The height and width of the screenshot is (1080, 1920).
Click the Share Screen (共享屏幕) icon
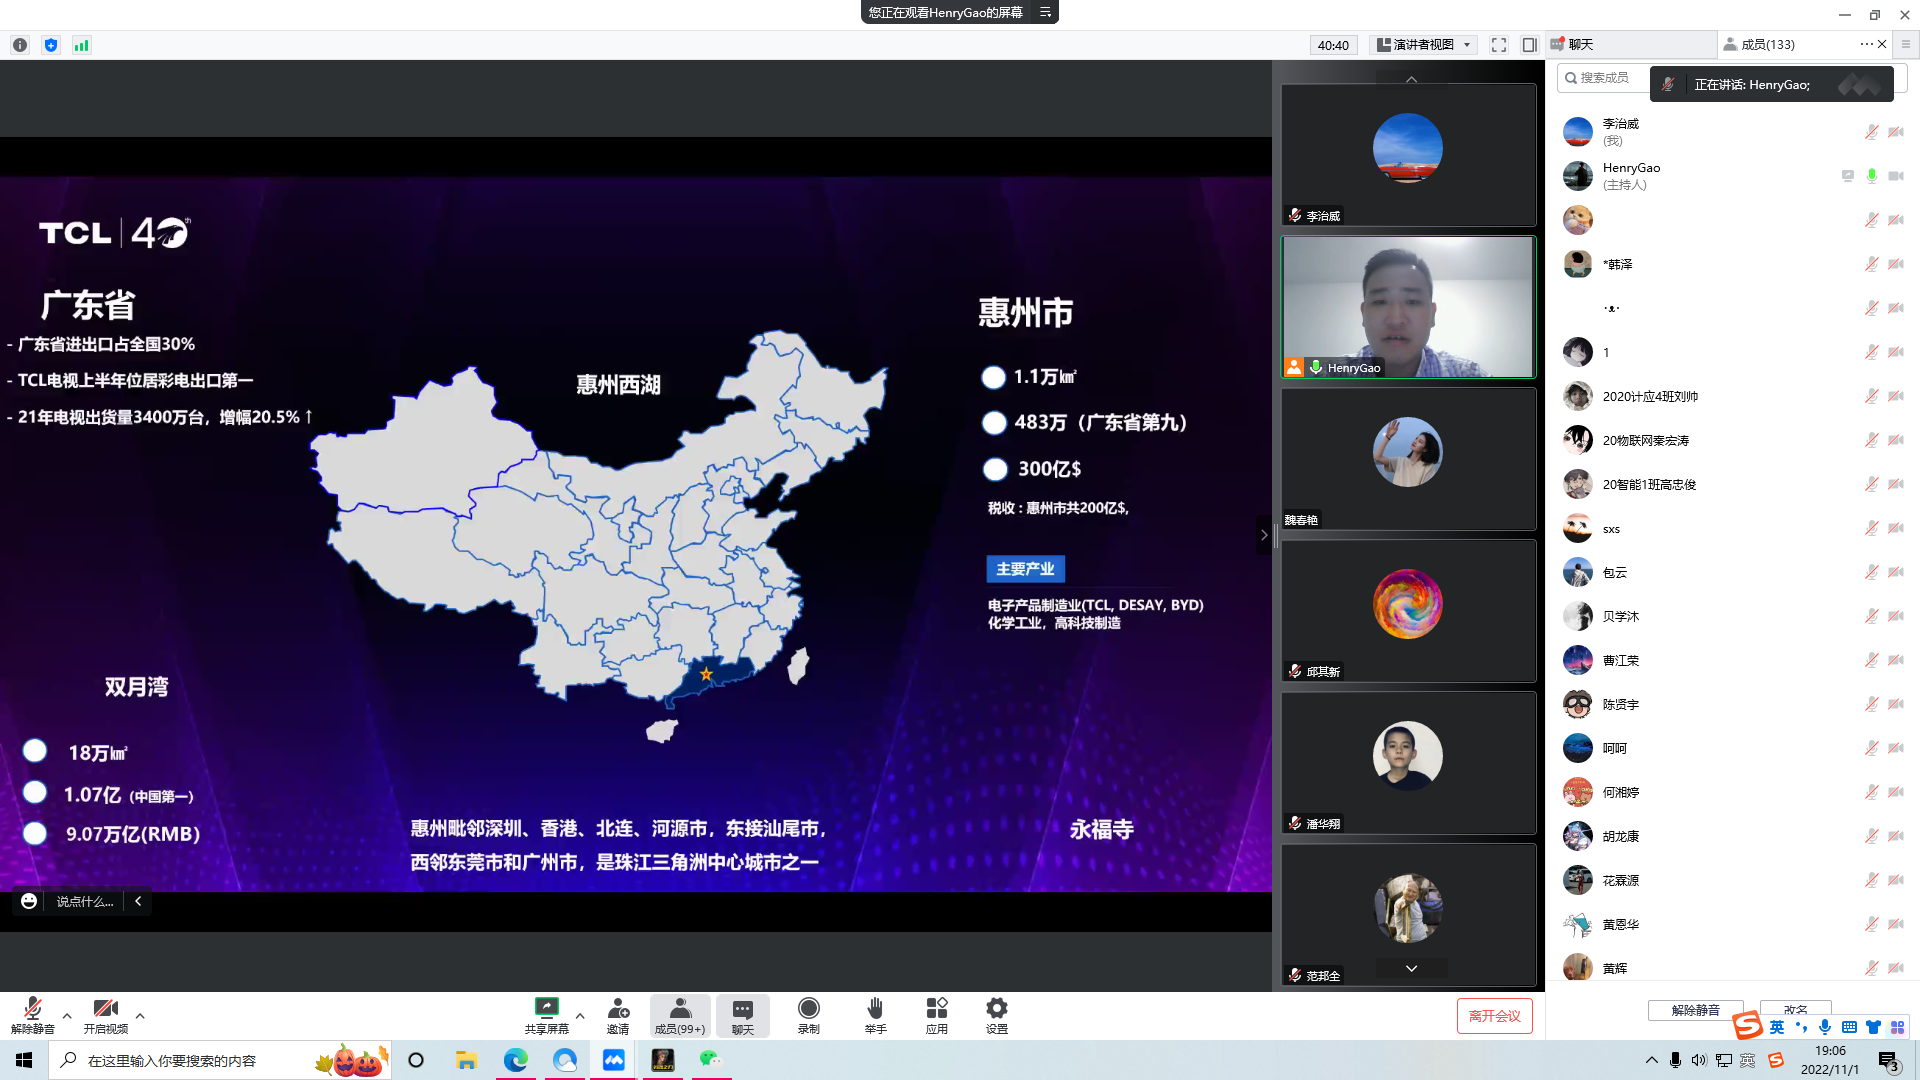click(x=546, y=1008)
